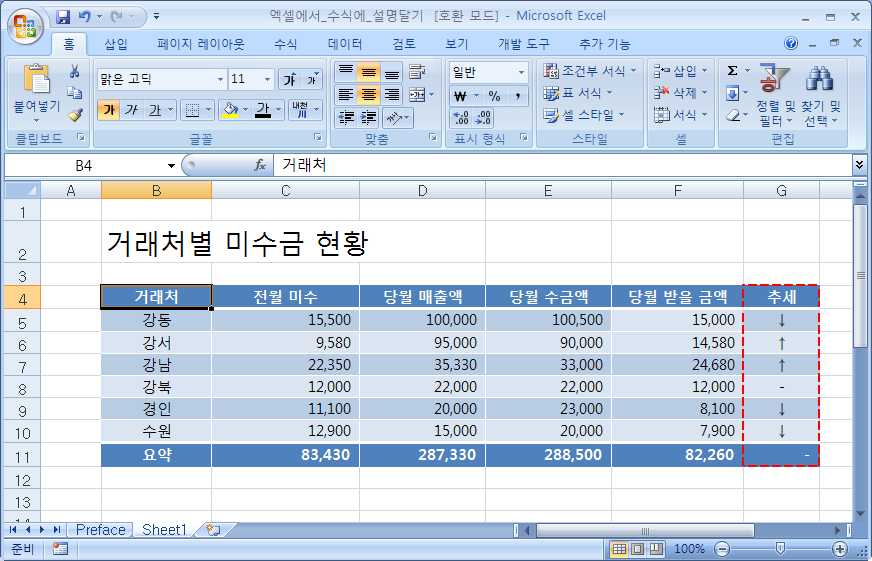
Task: Open the font size 11 dropdown
Action: pyautogui.click(x=267, y=80)
